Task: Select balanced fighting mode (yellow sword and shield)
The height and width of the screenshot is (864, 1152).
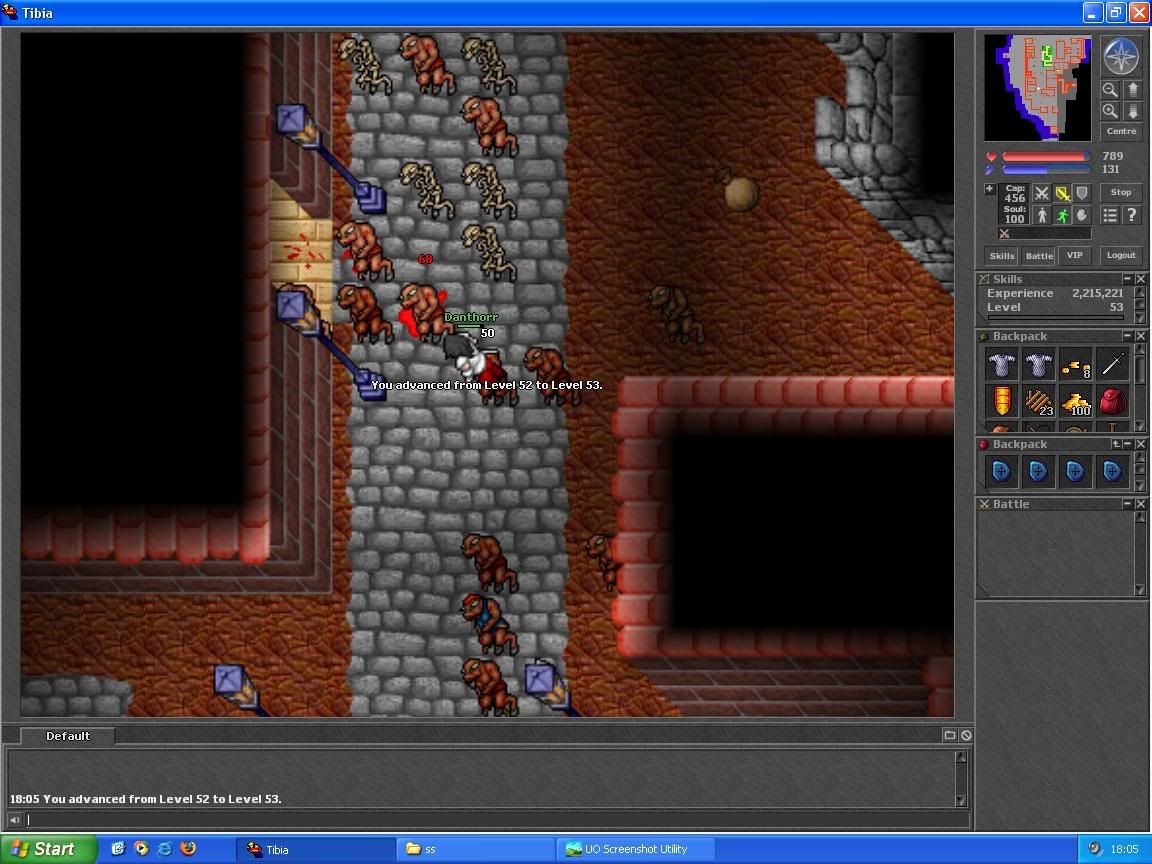Action: point(1062,193)
